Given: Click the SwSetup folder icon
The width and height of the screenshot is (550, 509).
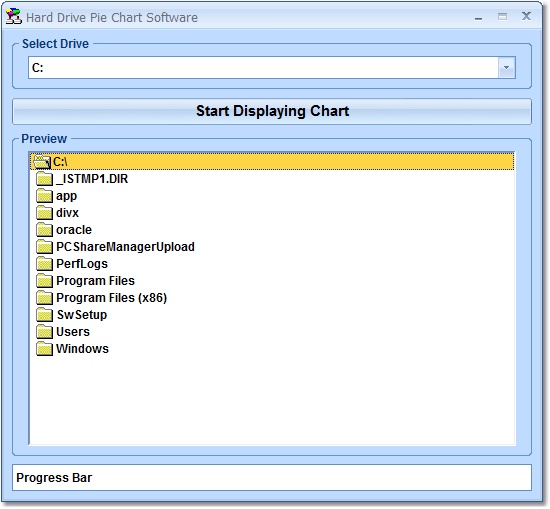Looking at the screenshot, I should [x=44, y=315].
